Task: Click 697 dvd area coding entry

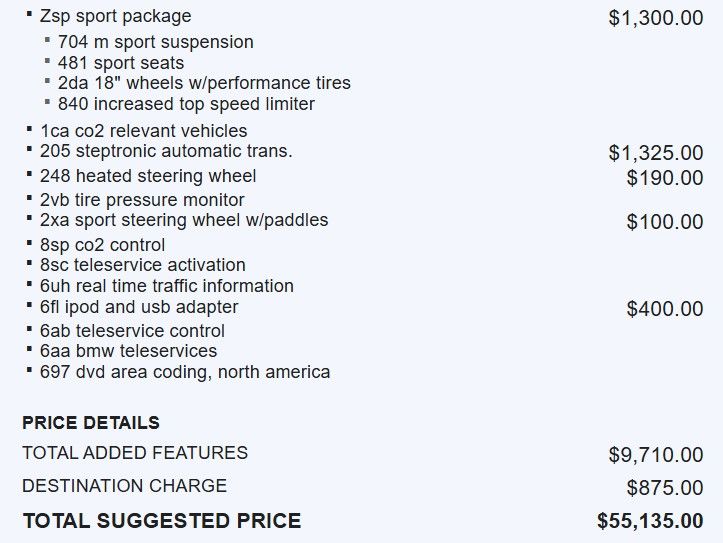Action: tap(185, 372)
